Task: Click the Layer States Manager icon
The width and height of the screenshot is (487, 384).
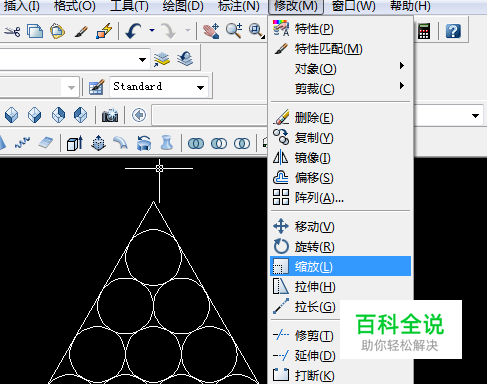Action: [x=162, y=59]
